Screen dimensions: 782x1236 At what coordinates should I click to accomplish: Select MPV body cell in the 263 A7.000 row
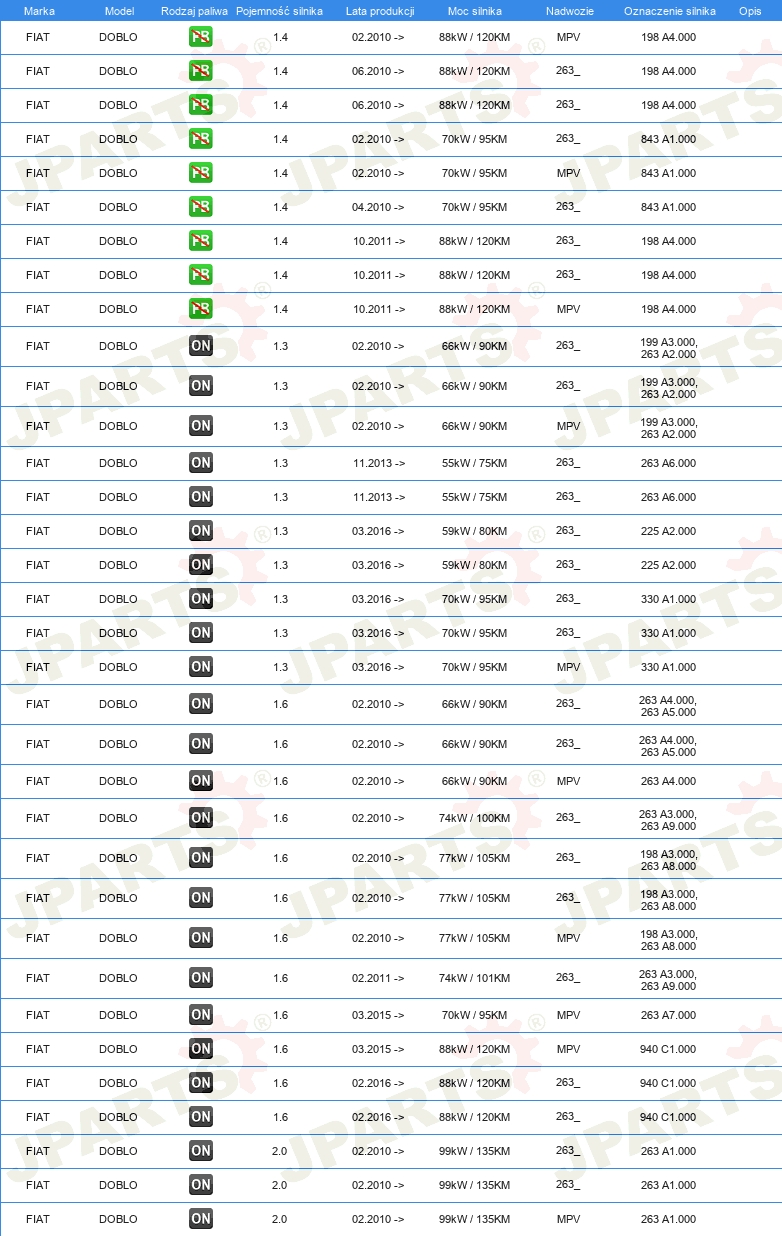[568, 1015]
